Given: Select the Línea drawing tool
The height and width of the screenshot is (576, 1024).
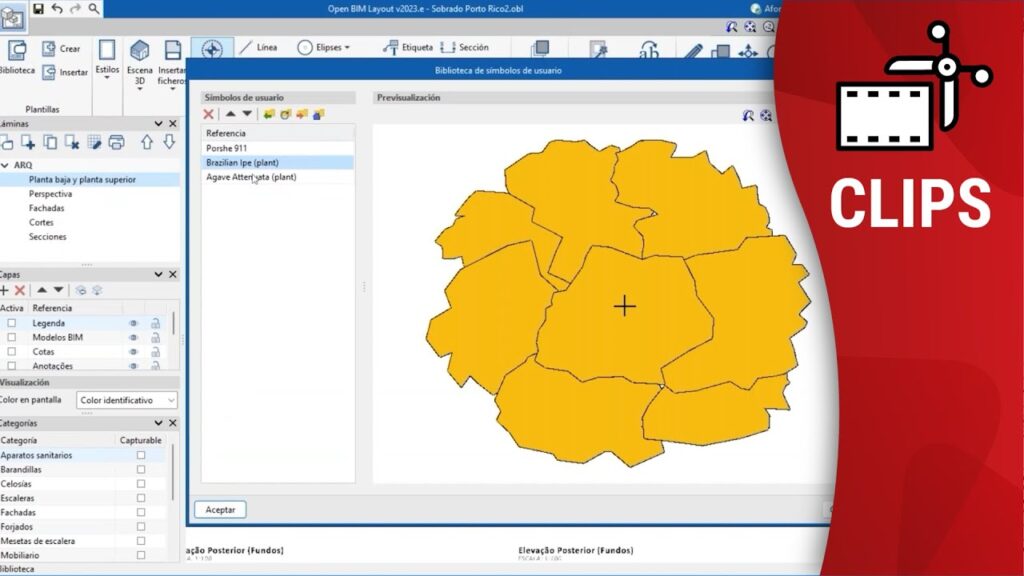Looking at the screenshot, I should [258, 47].
